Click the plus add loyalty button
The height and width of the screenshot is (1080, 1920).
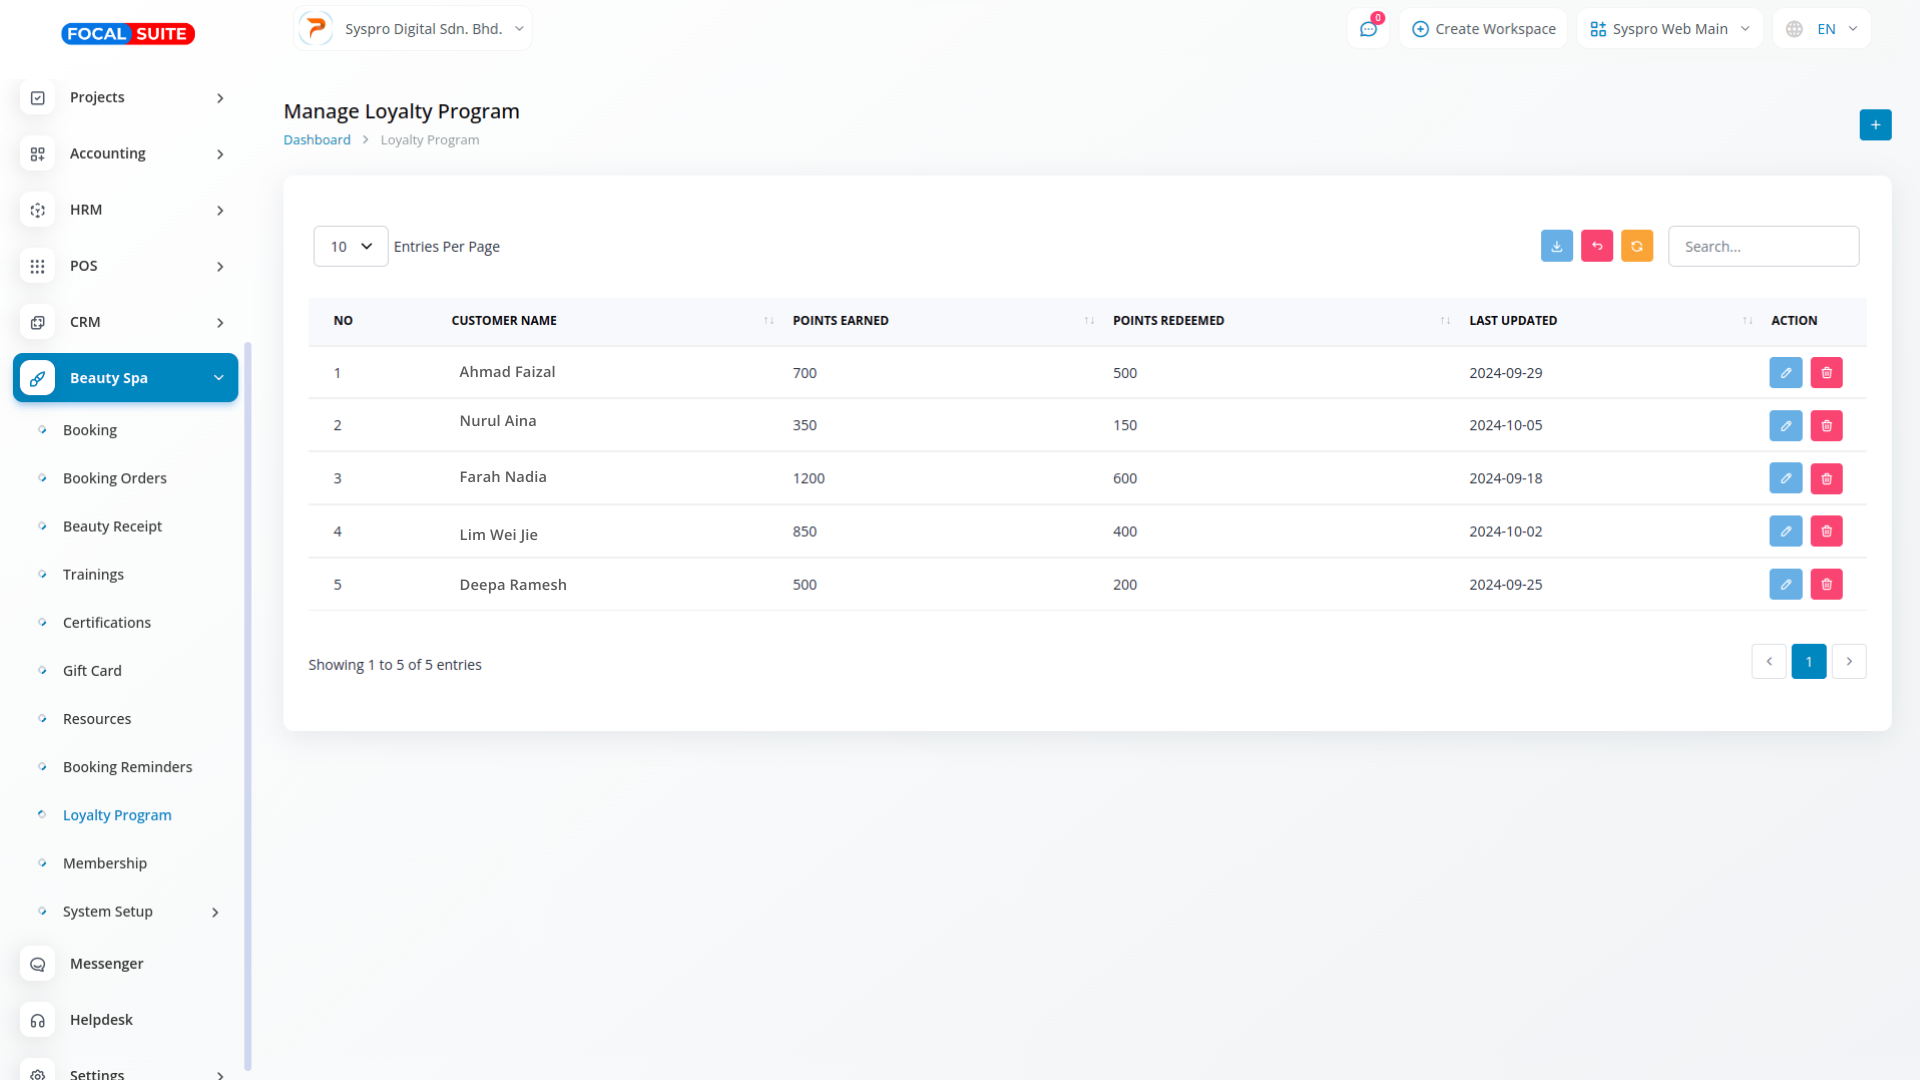click(x=1875, y=125)
